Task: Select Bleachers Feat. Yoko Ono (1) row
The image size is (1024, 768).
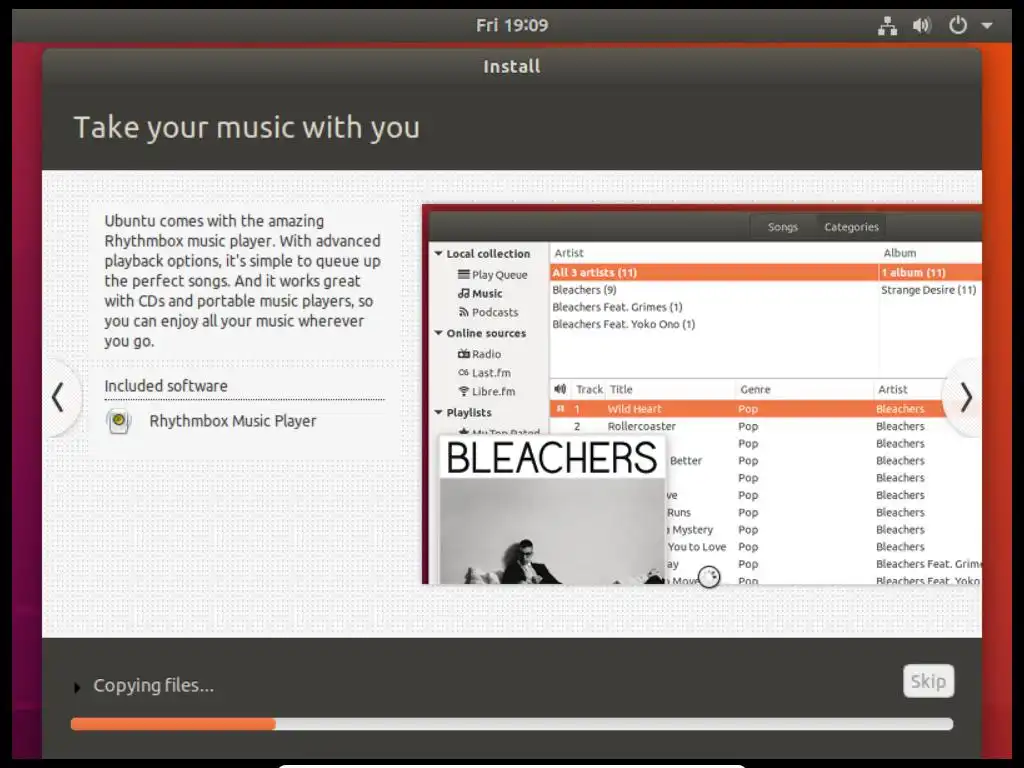Action: 713,324
